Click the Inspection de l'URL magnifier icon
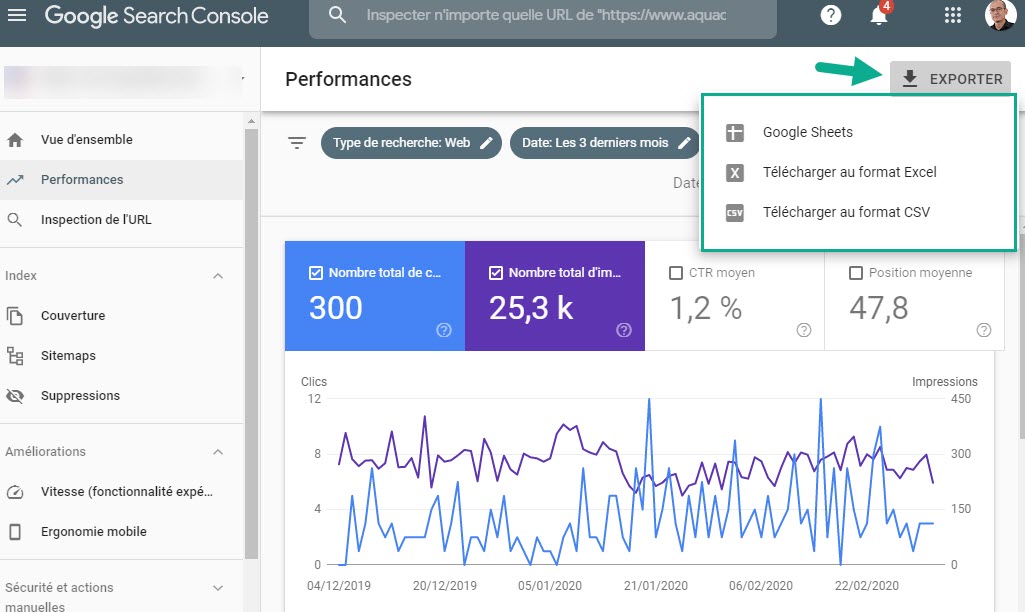1025x612 pixels. [x=15, y=220]
